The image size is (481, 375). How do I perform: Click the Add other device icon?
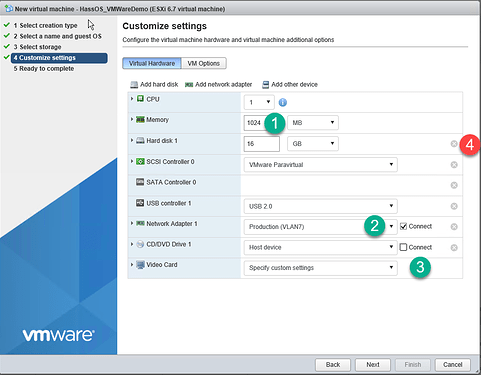click(265, 85)
